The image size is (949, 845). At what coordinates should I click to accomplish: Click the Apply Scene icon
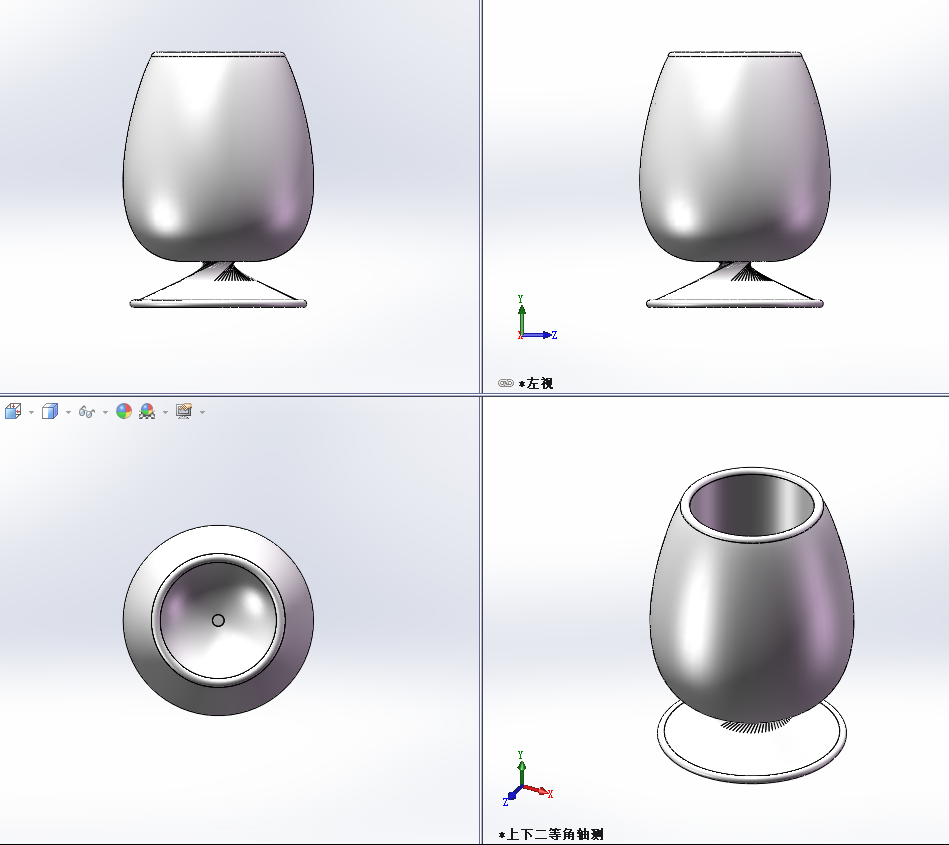click(x=147, y=412)
